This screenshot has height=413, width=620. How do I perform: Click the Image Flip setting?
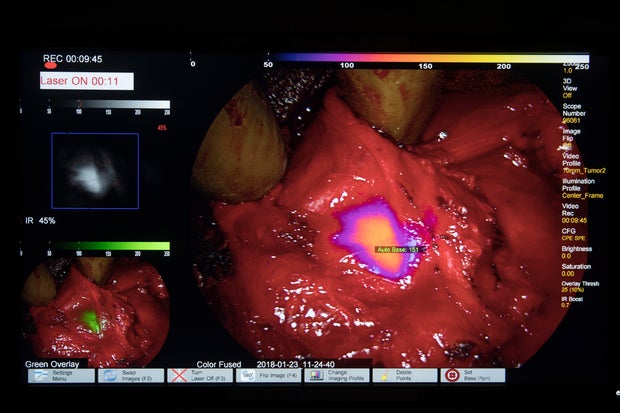click(571, 138)
